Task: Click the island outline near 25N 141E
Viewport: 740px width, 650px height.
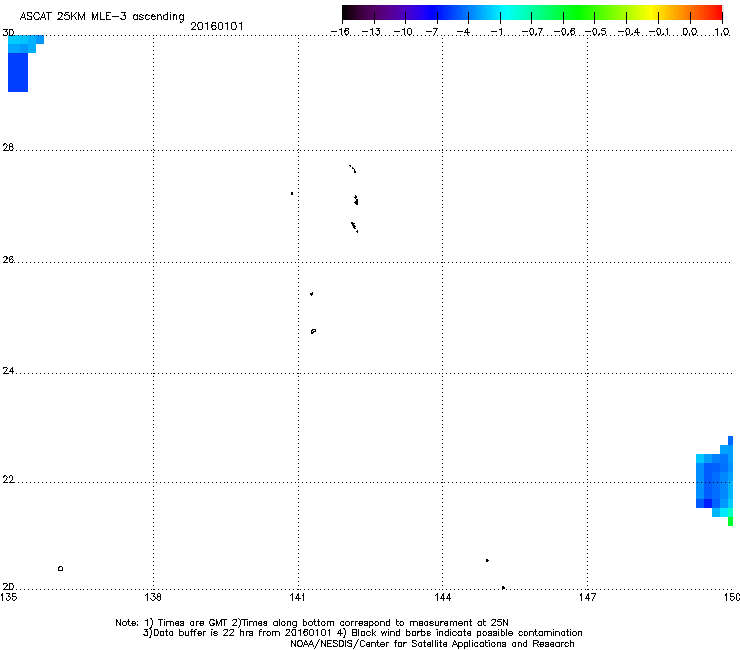Action: coord(313,331)
